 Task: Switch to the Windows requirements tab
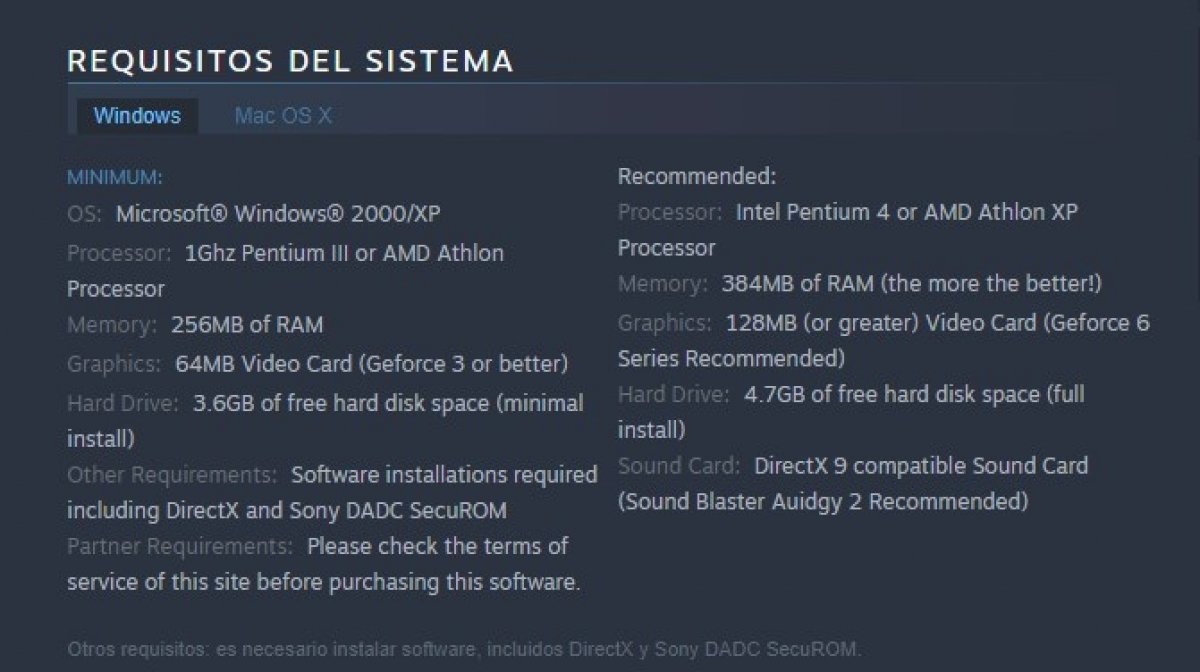pos(137,116)
